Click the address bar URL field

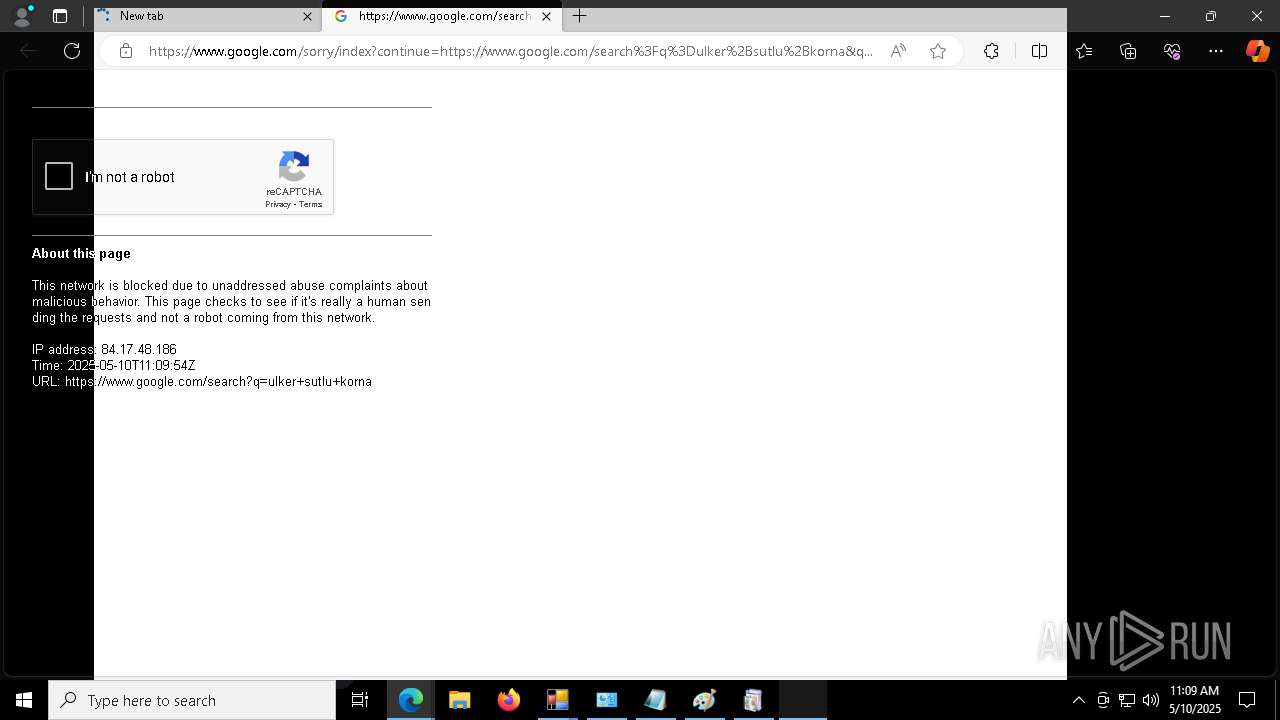coord(510,51)
